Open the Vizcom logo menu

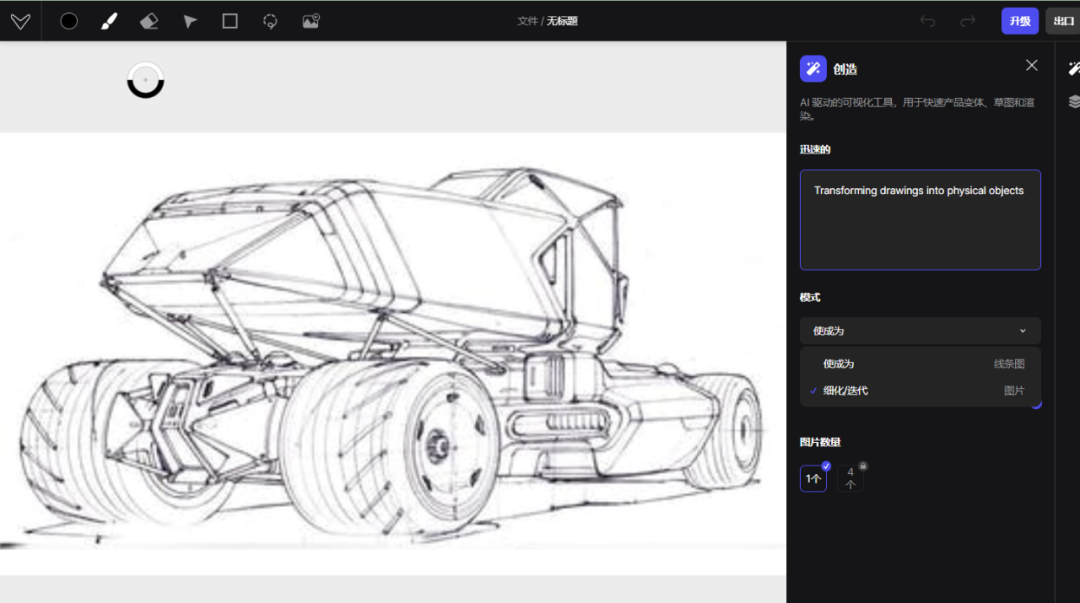(x=21, y=21)
